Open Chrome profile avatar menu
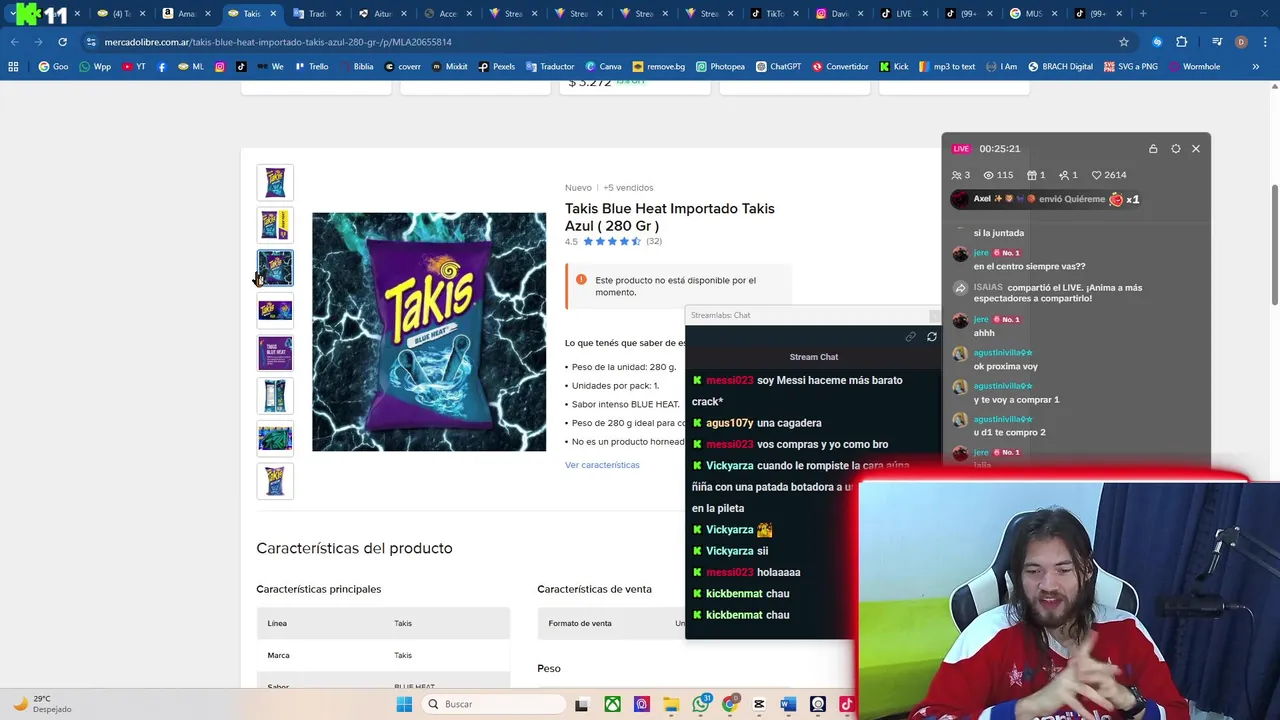This screenshot has height=720, width=1280. coord(1241,42)
